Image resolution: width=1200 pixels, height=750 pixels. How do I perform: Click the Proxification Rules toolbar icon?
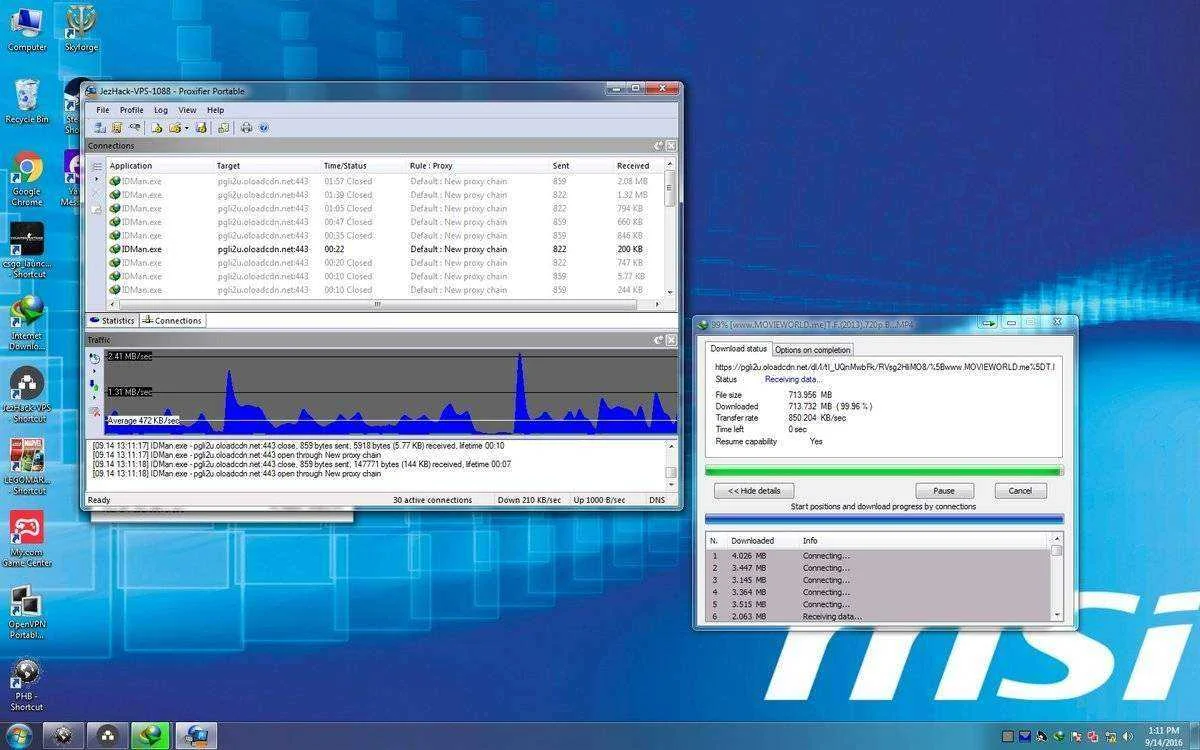(117, 127)
